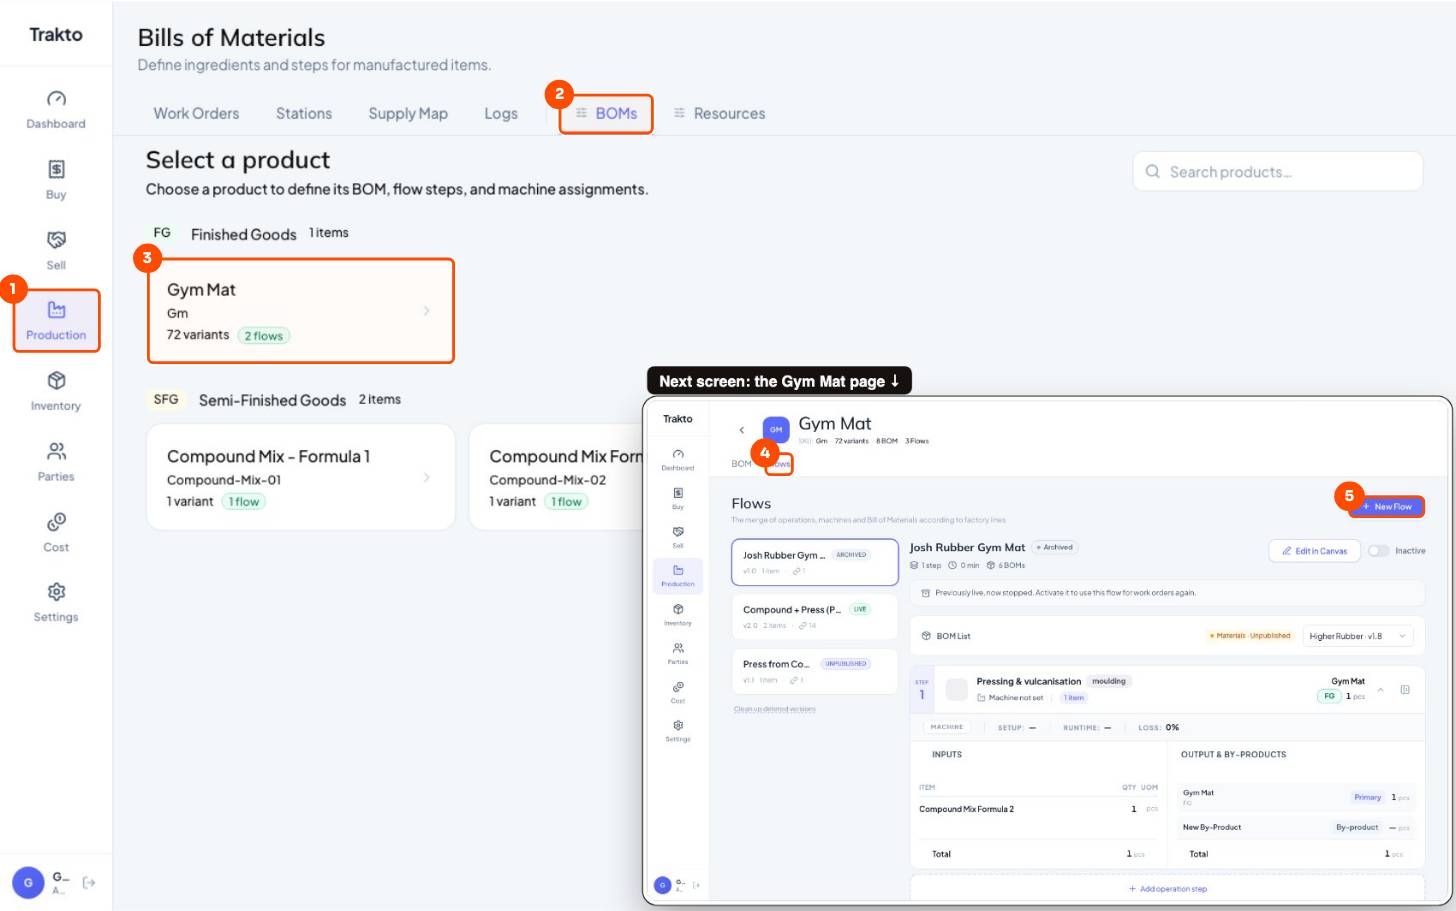1456x911 pixels.
Task: Switch to the Supply Map tab
Action: click(x=408, y=114)
